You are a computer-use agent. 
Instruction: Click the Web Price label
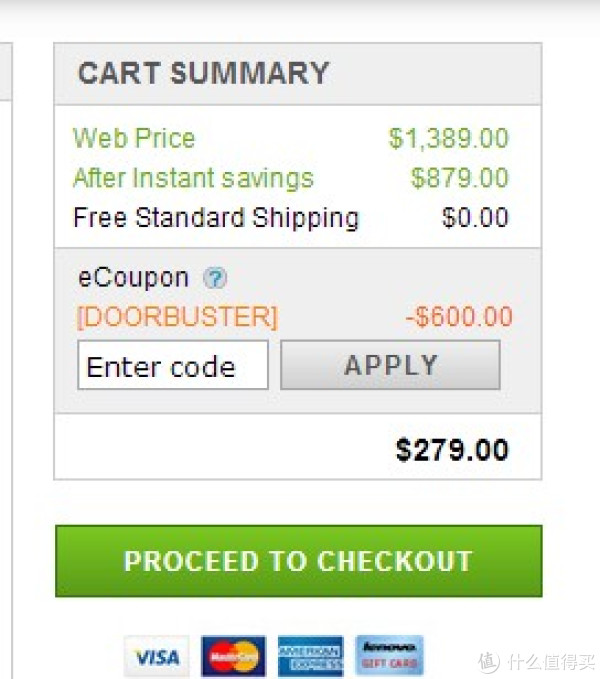(134, 139)
